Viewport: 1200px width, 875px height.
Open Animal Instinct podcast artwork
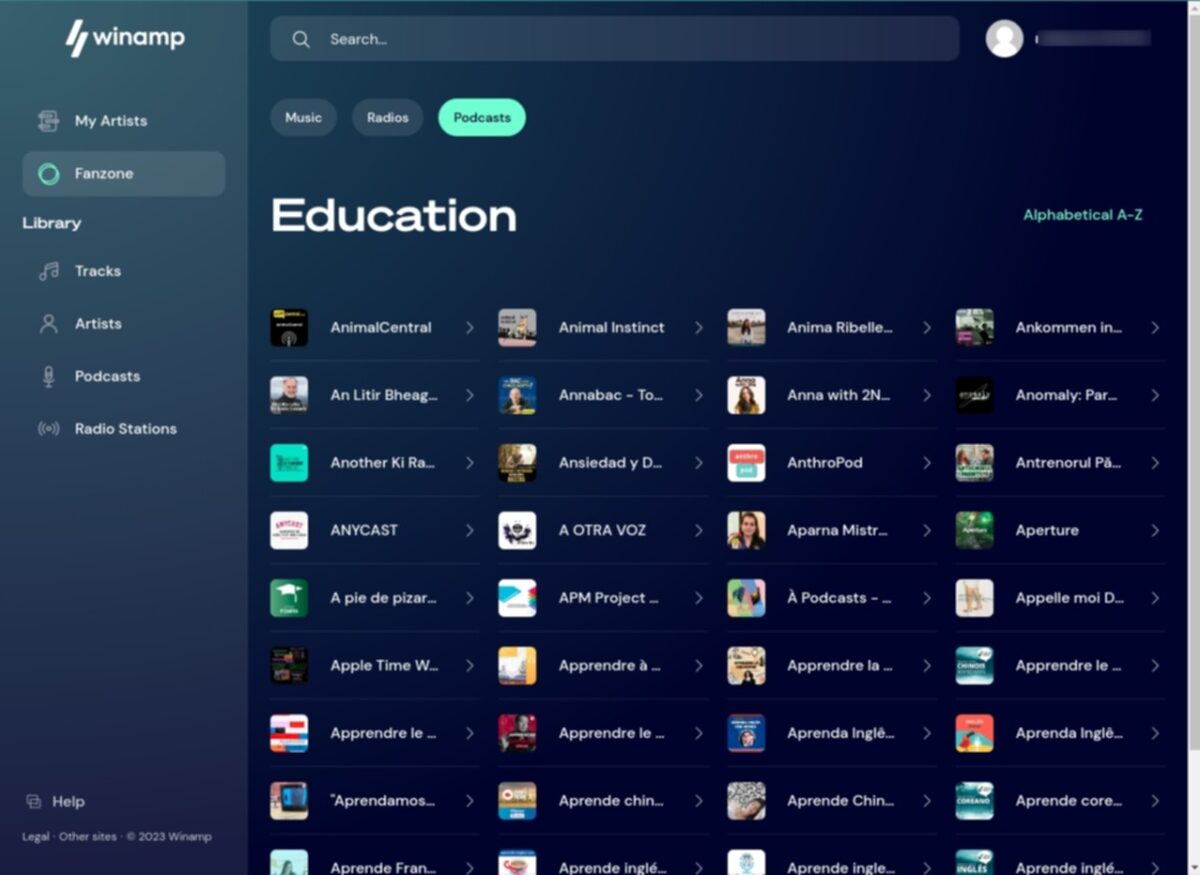[517, 327]
